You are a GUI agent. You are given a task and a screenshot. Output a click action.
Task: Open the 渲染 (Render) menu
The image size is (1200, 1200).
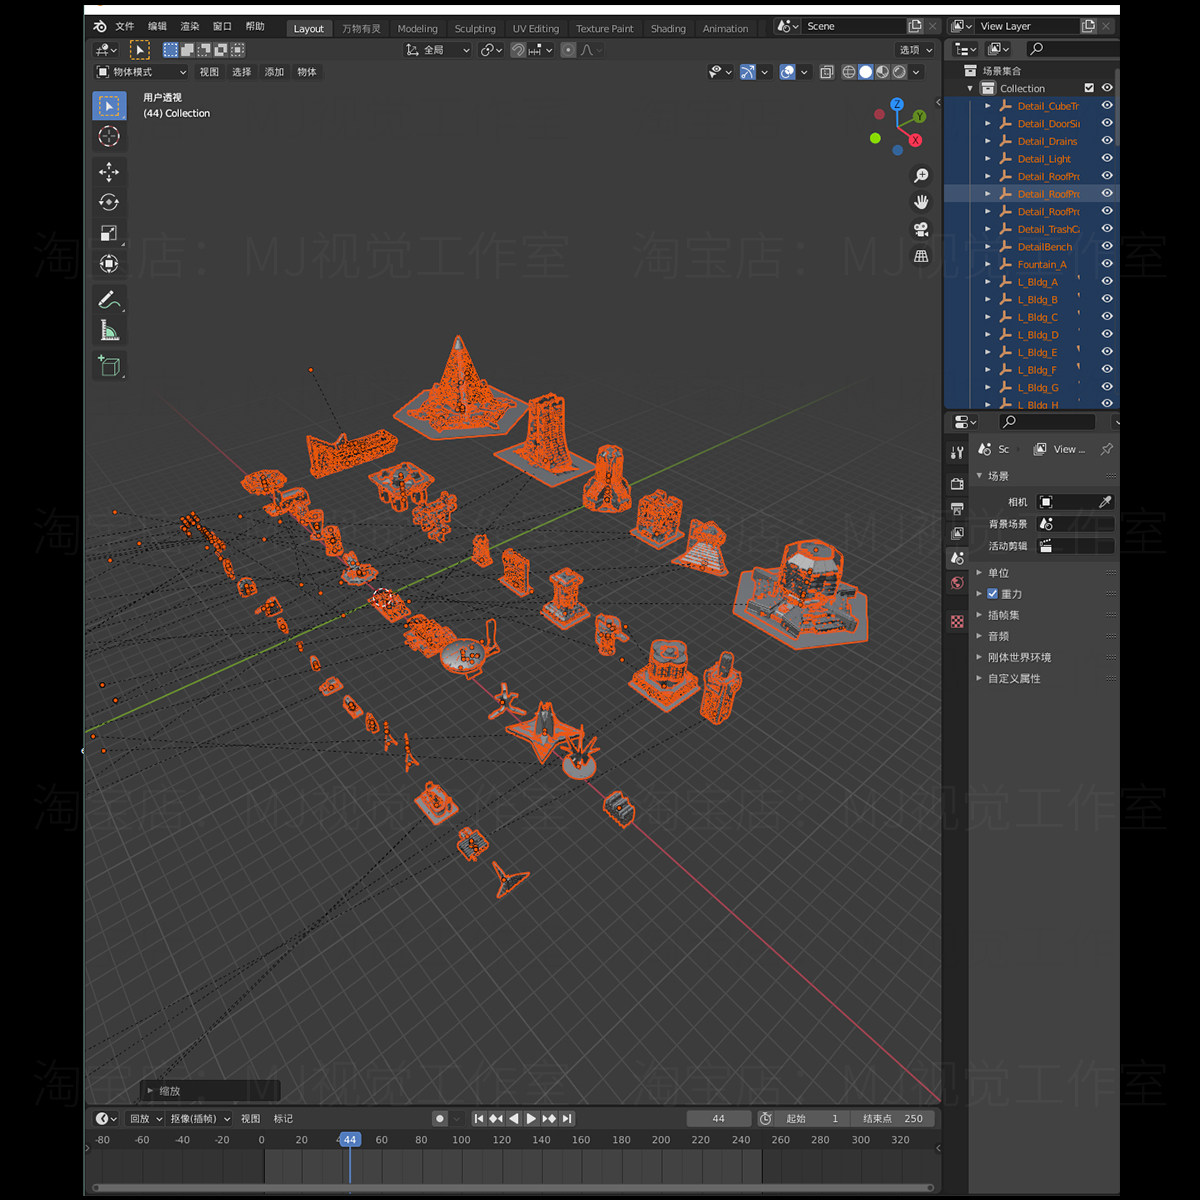pos(190,26)
